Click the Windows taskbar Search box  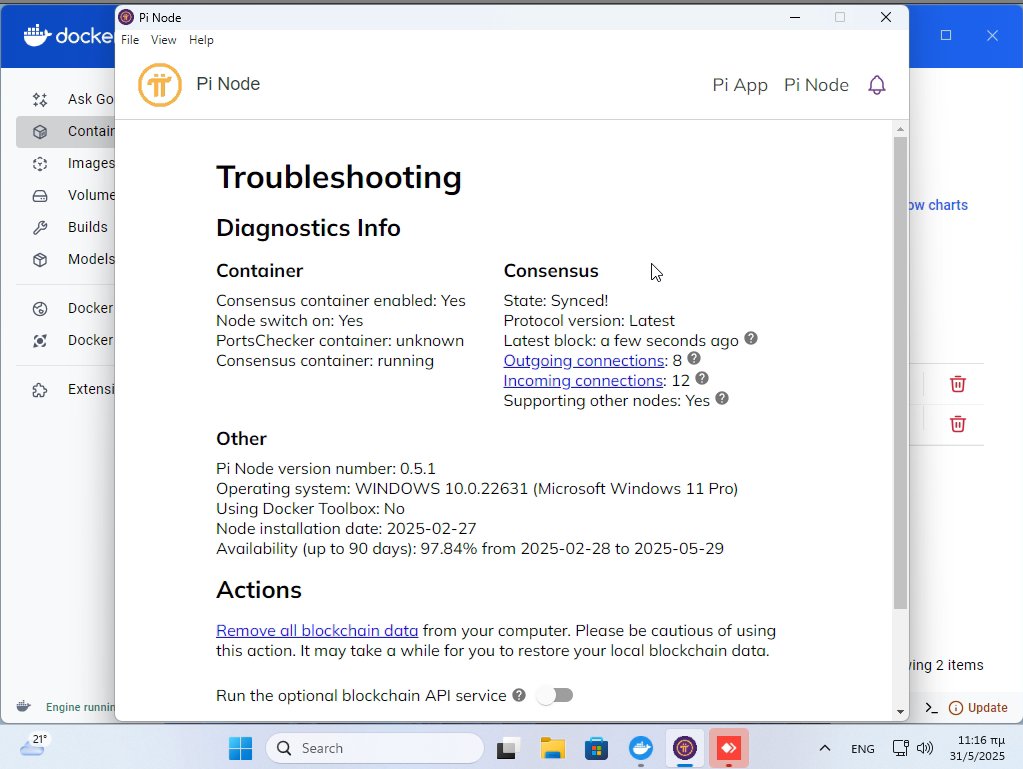[374, 748]
